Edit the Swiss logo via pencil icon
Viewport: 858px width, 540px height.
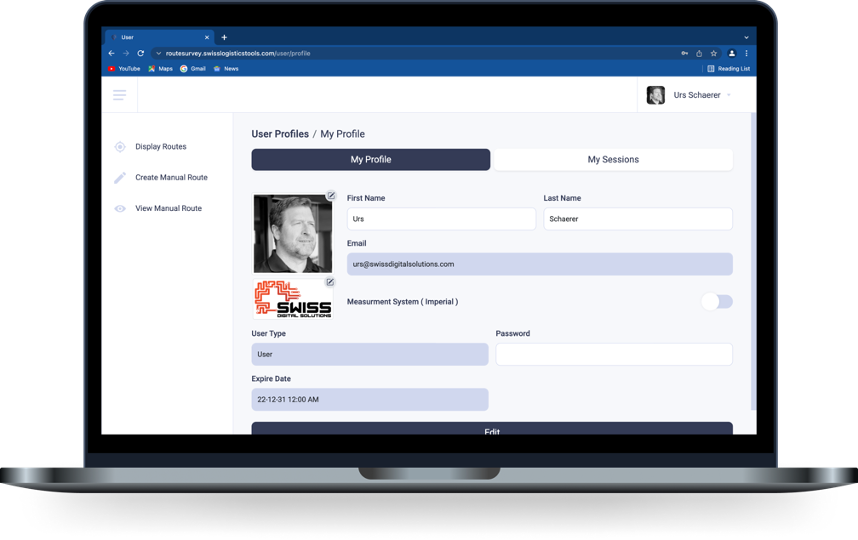[330, 282]
